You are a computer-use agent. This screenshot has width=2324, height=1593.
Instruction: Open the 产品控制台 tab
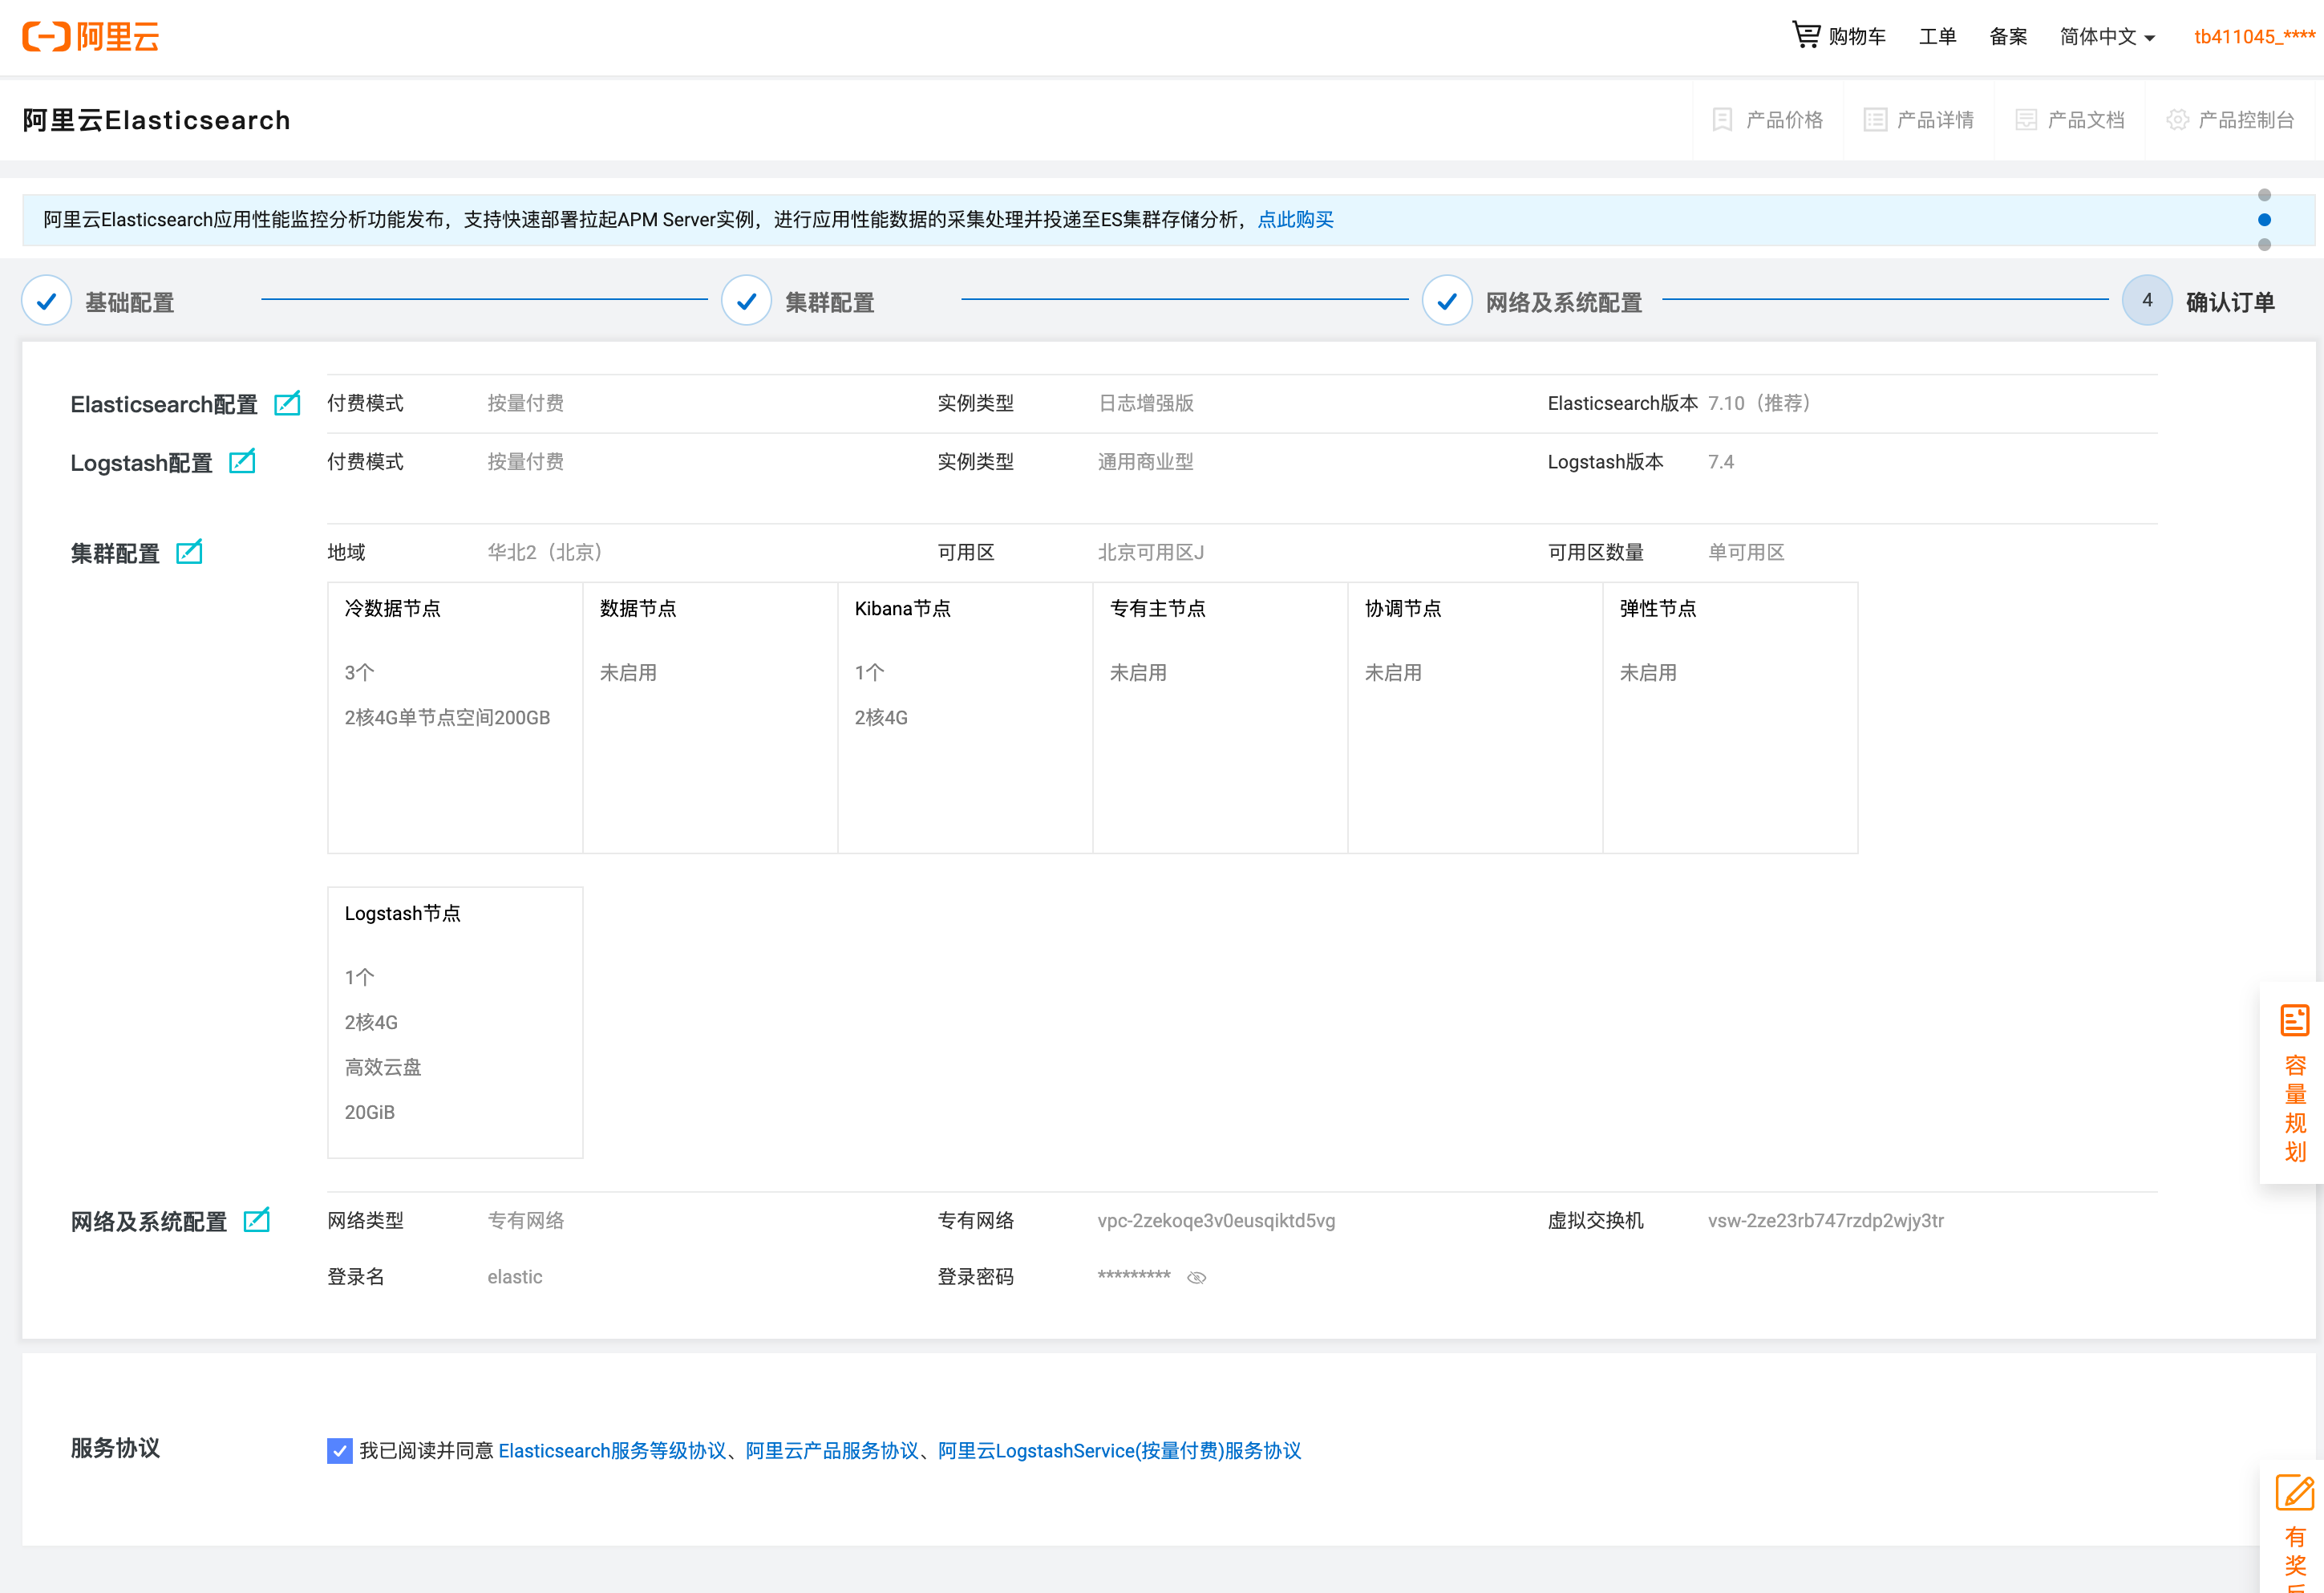[x=2229, y=120]
